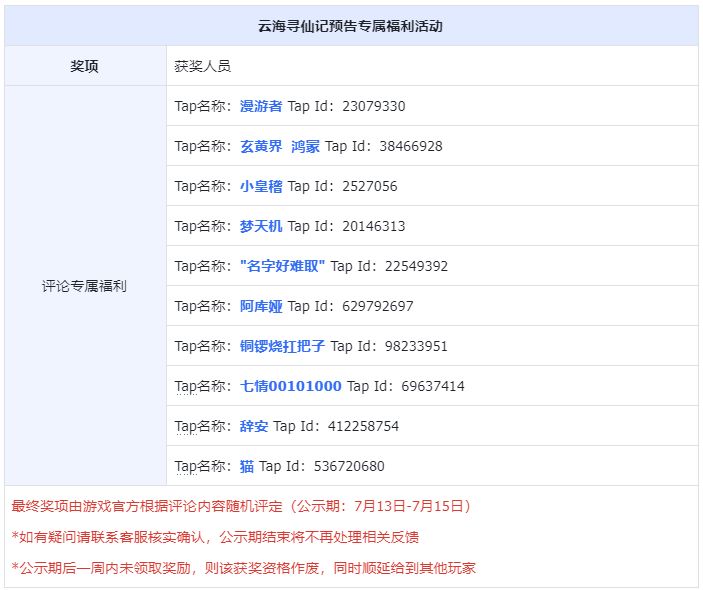Open the 铜锣烧扛把子 user link
Image resolution: width=703 pixels, height=590 pixels.
click(282, 346)
